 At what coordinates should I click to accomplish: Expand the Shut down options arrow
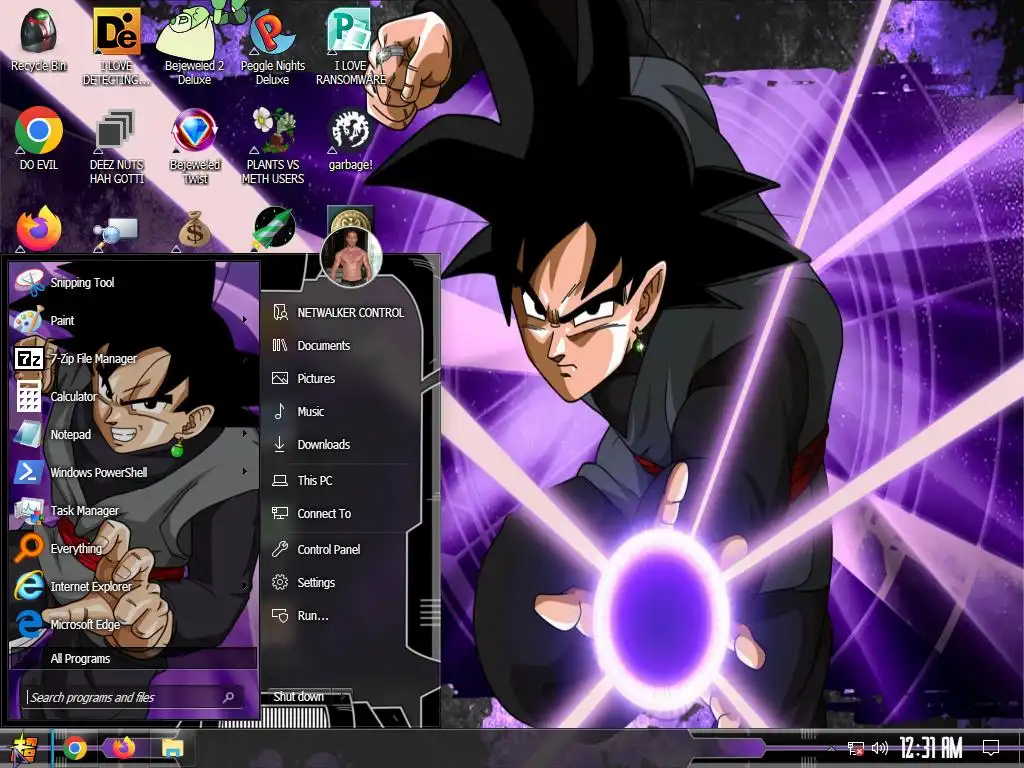[x=344, y=697]
